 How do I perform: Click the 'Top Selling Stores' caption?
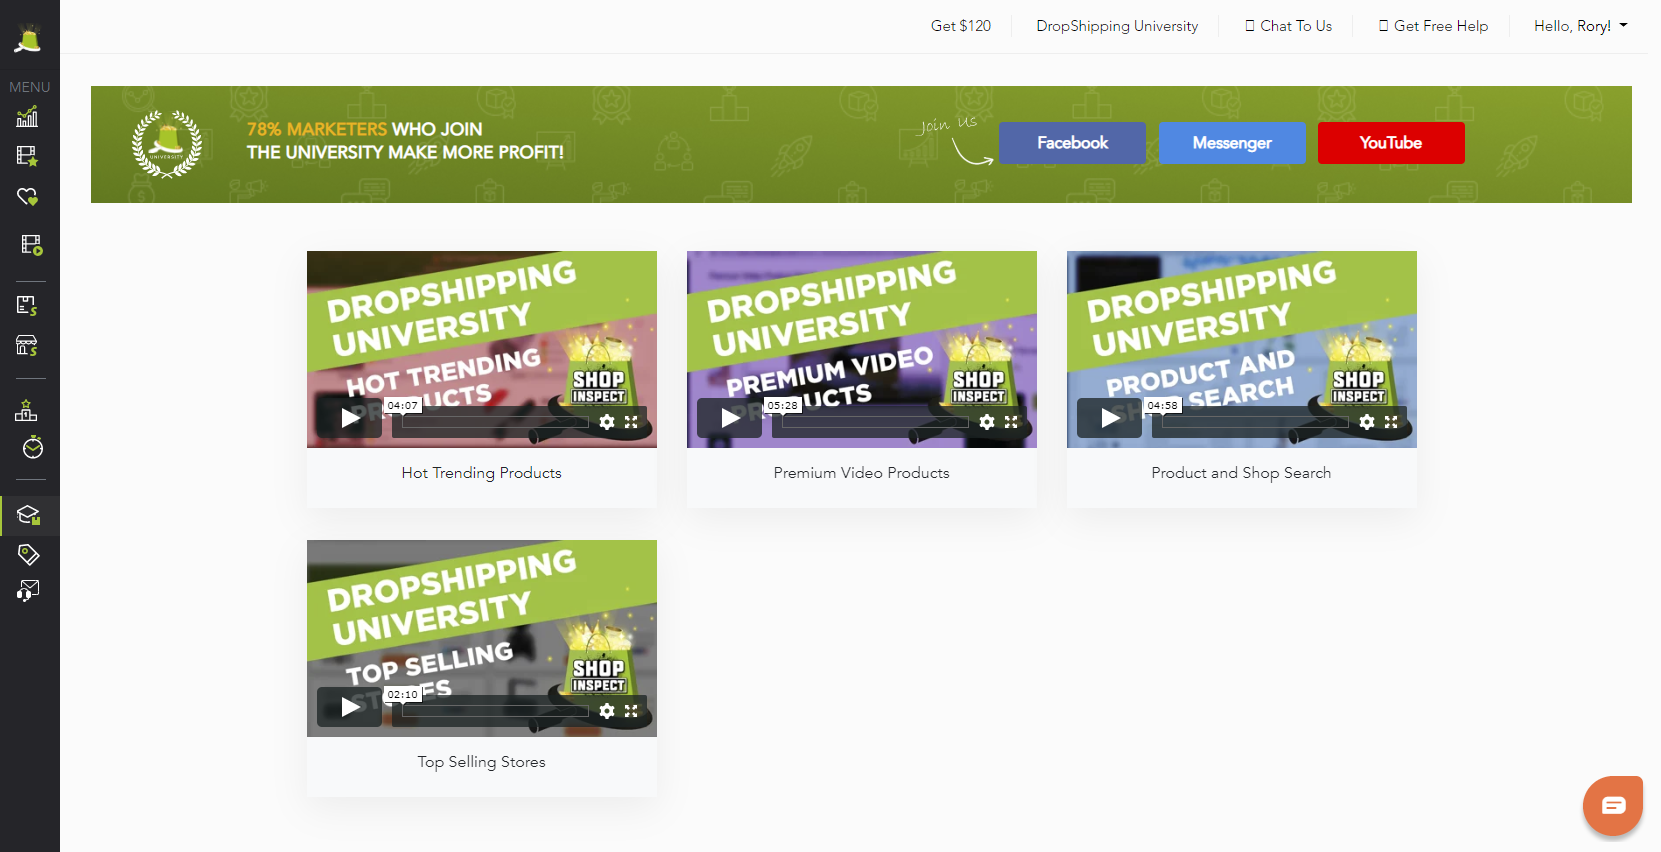(482, 762)
